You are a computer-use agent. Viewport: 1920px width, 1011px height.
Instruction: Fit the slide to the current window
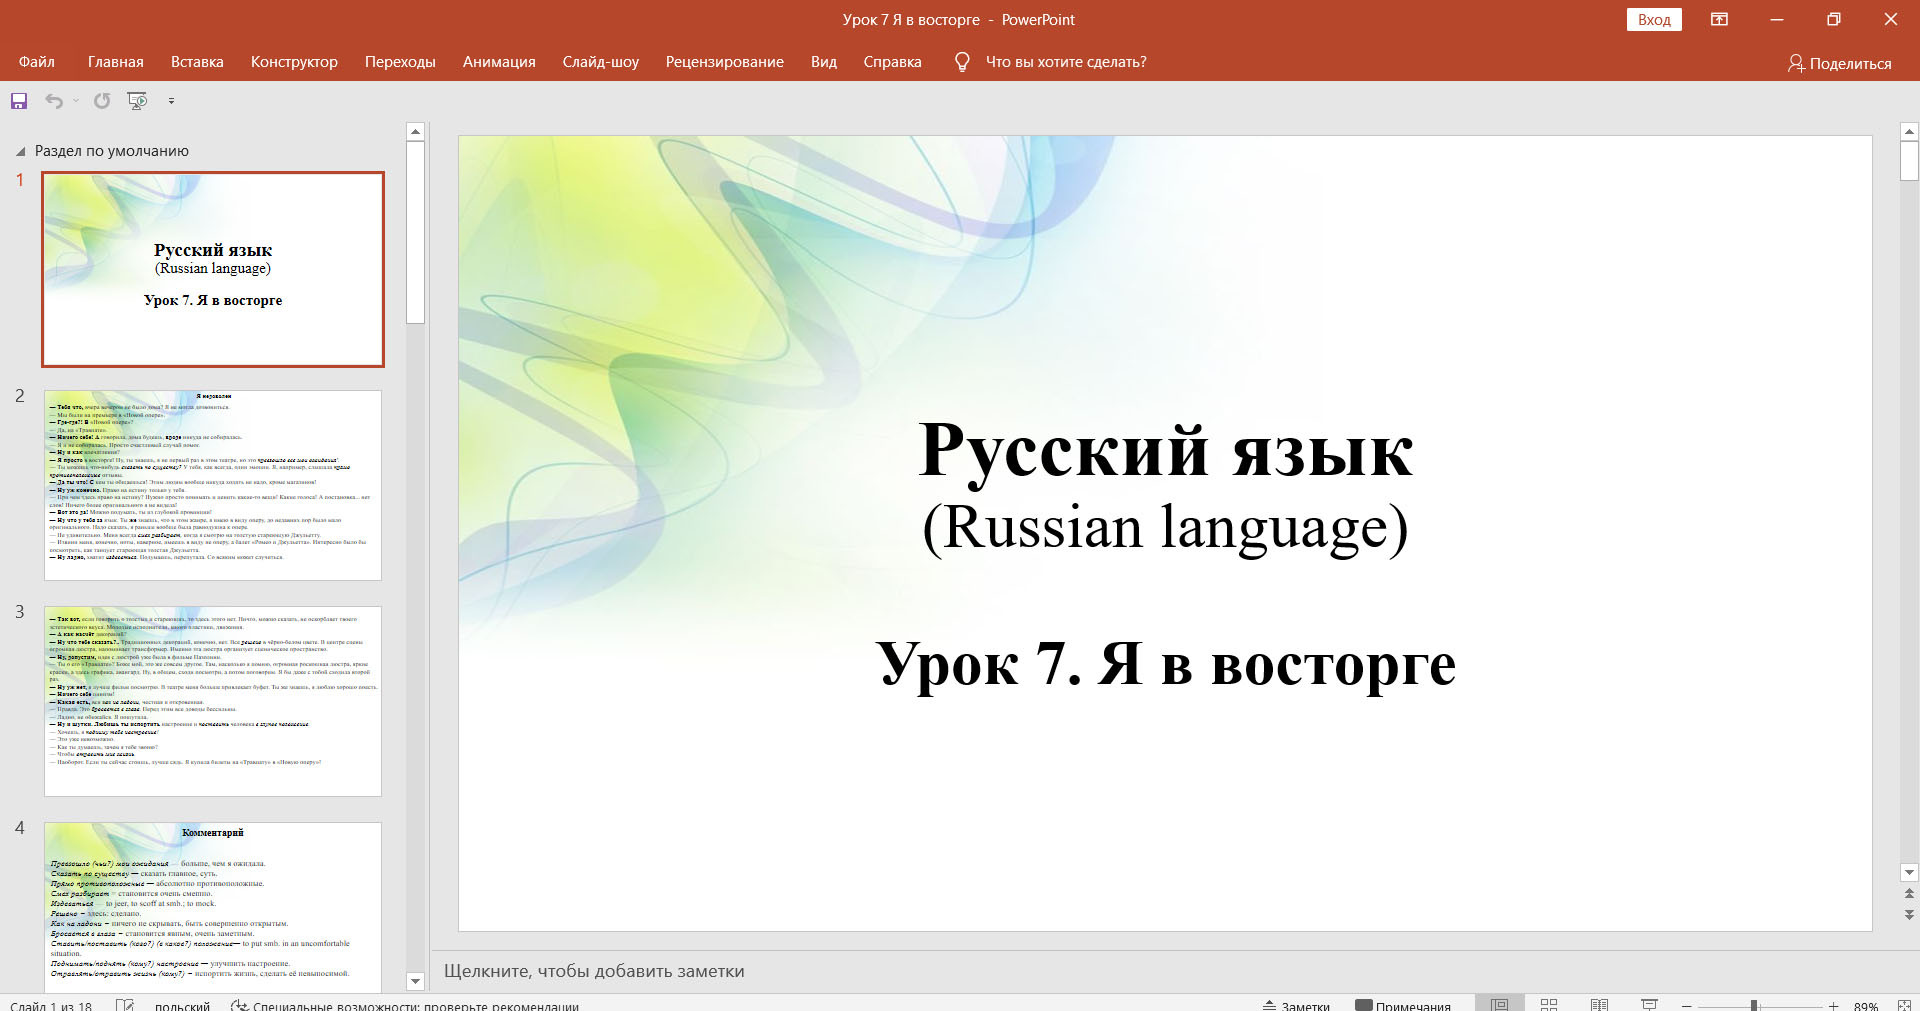(1905, 1005)
